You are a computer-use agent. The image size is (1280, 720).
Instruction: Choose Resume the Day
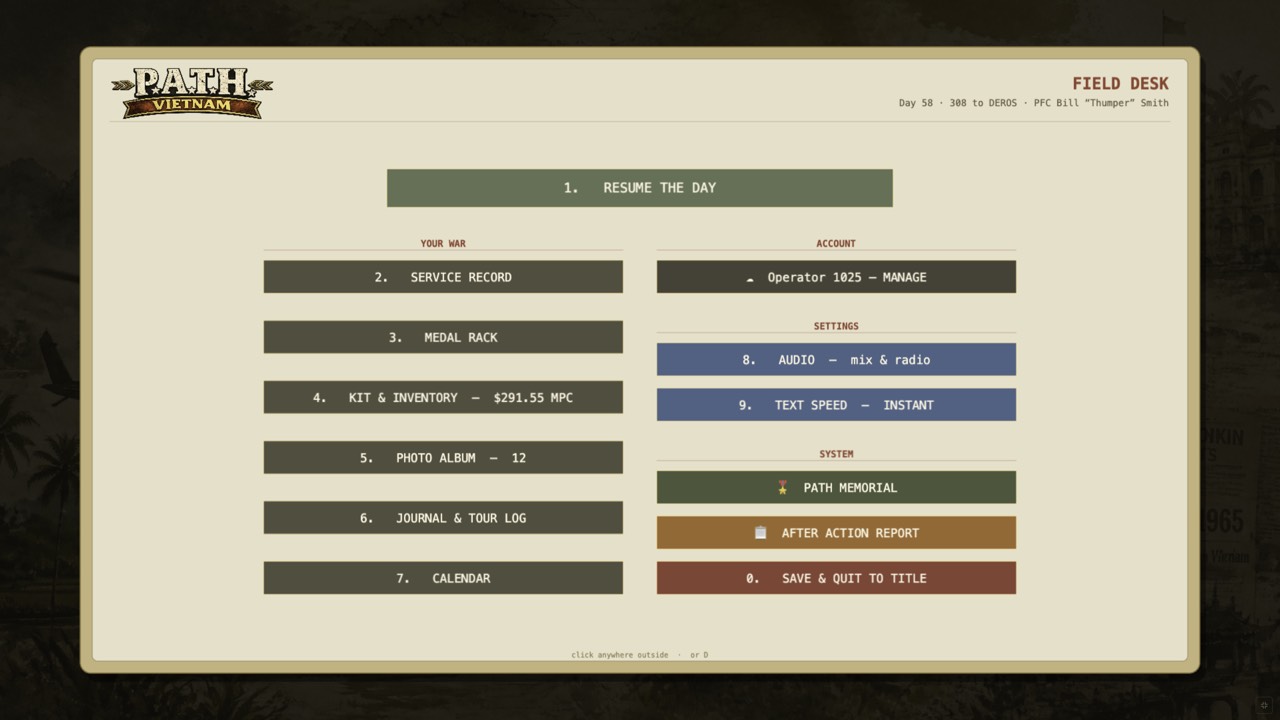tap(640, 188)
